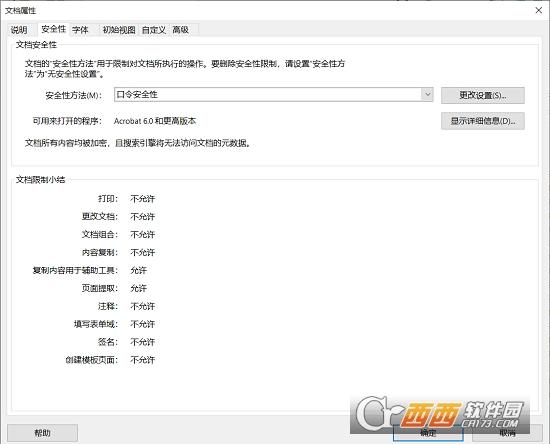Click Acrobat 6.0 和更高版本 text
Image resolution: width=550 pixels, height=444 pixels.
pyautogui.click(x=155, y=121)
